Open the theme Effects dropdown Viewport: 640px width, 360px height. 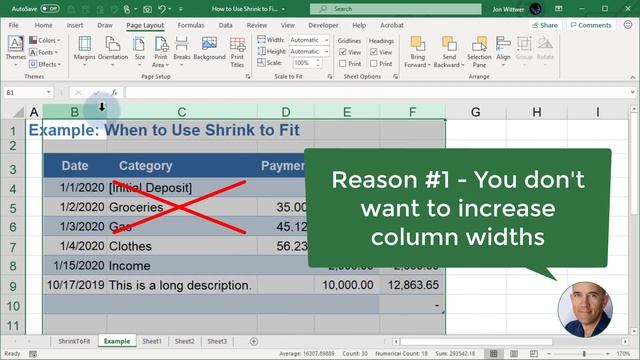pos(45,64)
